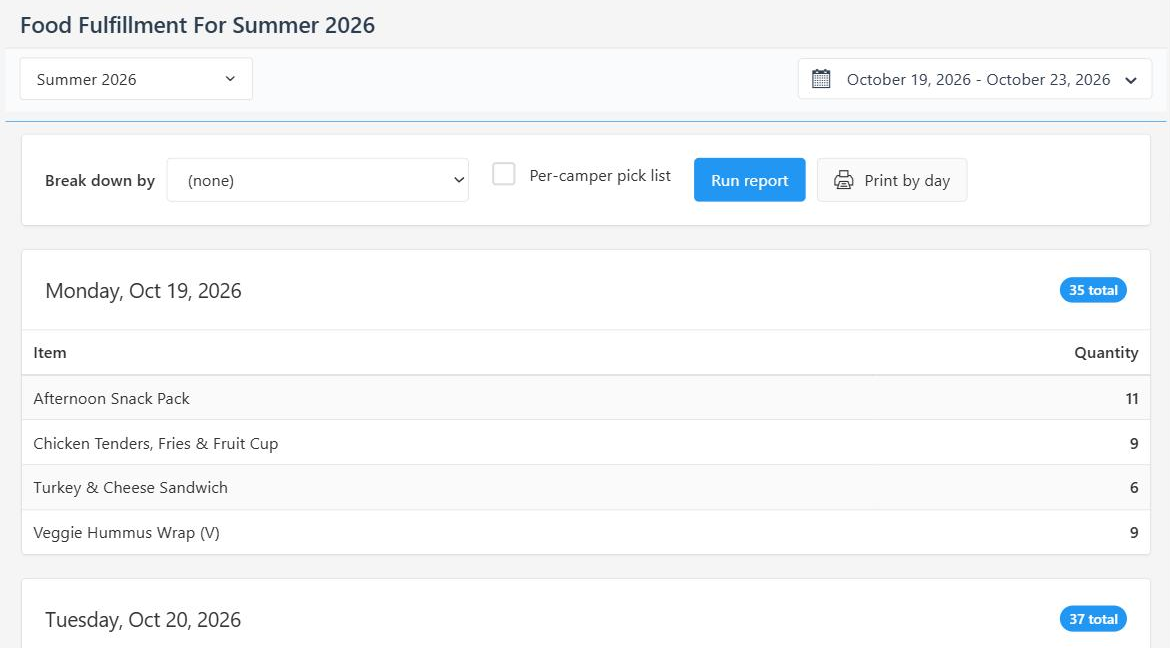Click quantity 11 for Afternoon Snack Pack
The image size is (1170, 648).
[x=1132, y=399]
